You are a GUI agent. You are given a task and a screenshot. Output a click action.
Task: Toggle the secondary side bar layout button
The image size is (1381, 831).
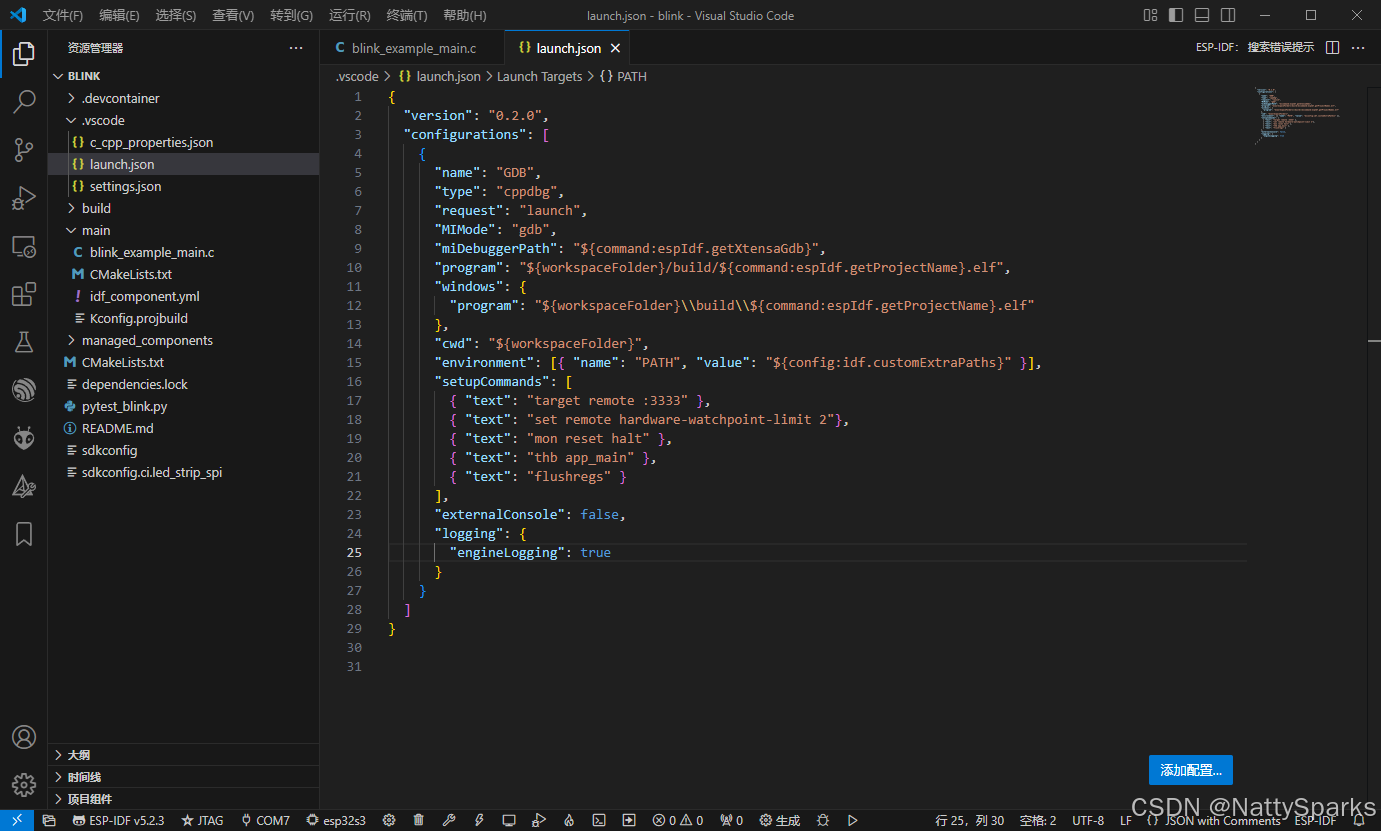pos(1228,15)
